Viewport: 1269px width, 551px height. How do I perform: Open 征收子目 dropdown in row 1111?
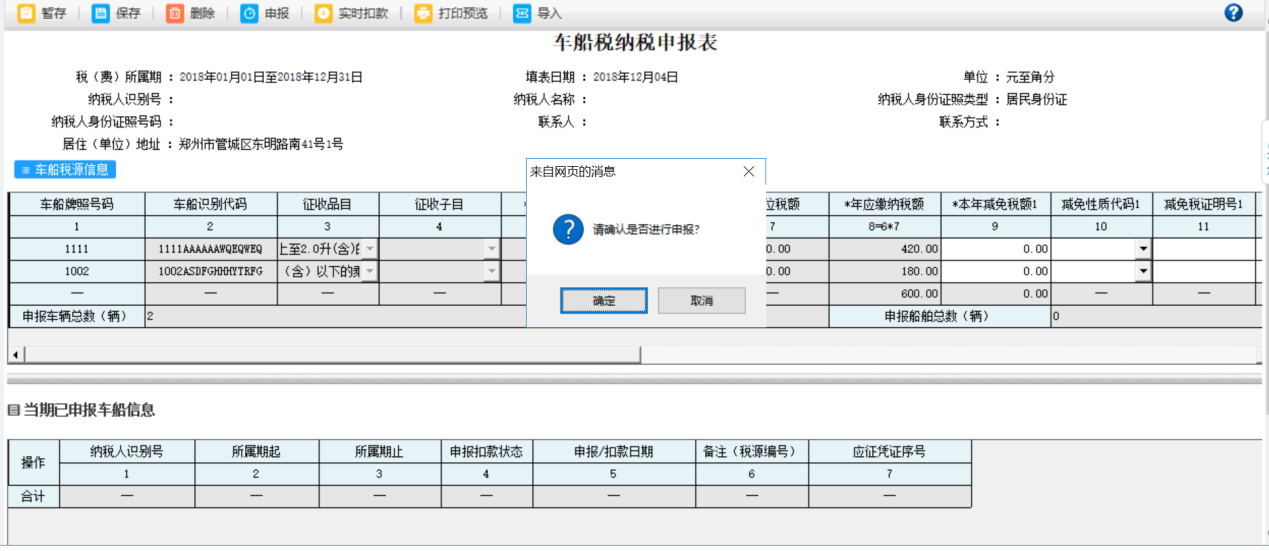click(x=492, y=249)
